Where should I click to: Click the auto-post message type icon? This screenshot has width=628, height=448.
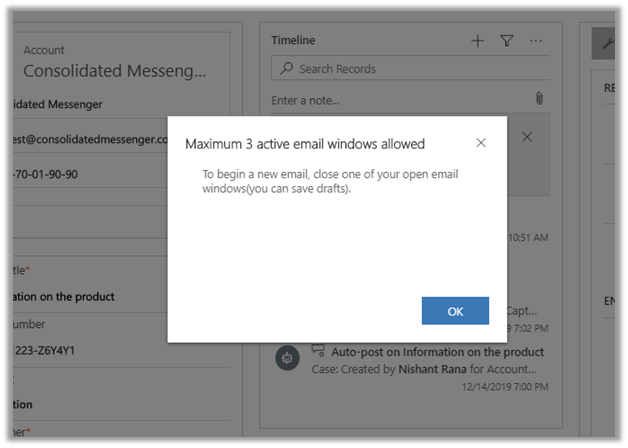[320, 351]
